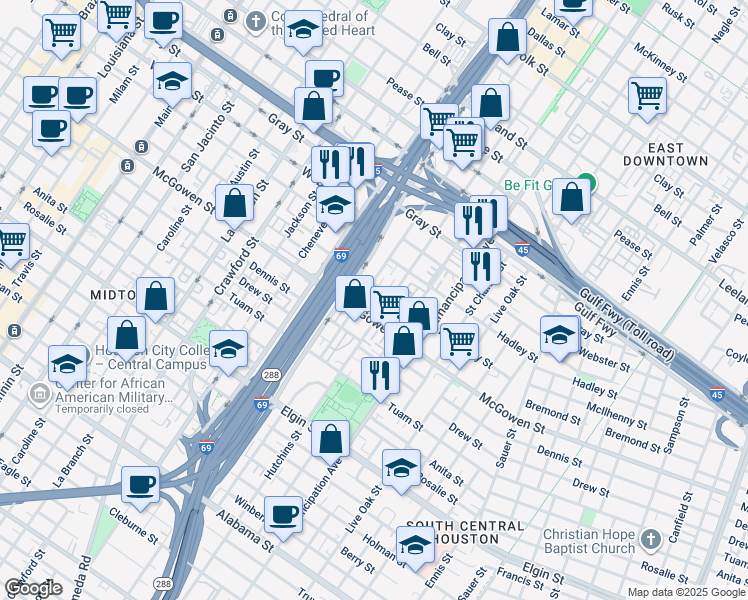Select the museum icon for African American Military
Image resolution: width=748 pixels, height=600 pixels.
coord(40,391)
